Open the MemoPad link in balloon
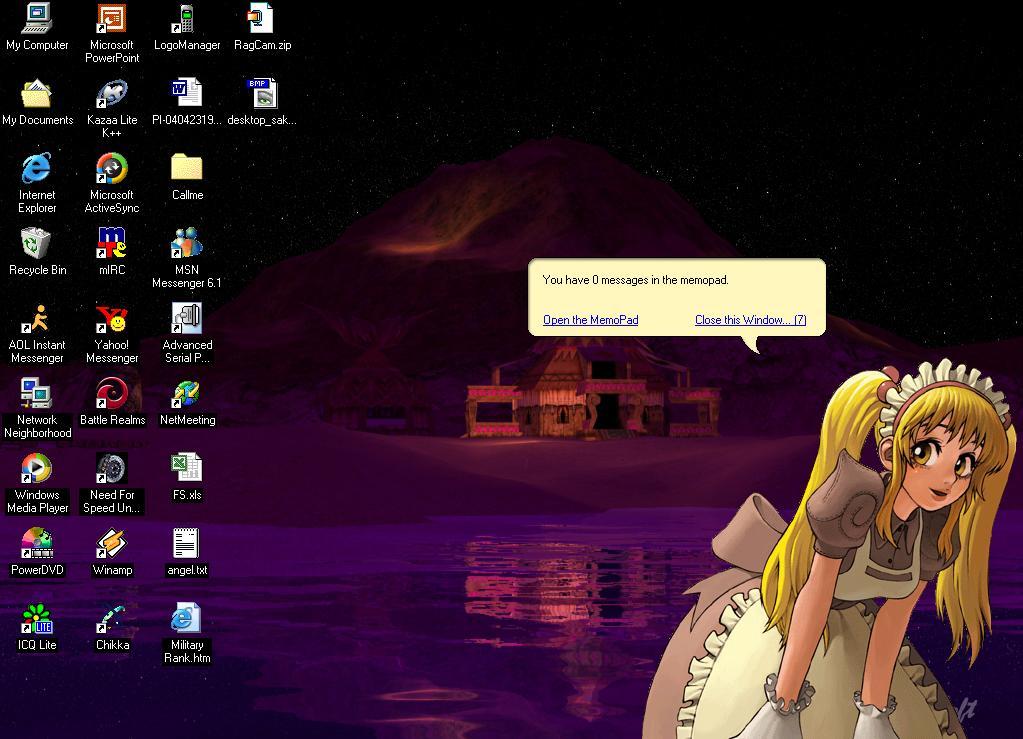1023x739 pixels. 590,320
